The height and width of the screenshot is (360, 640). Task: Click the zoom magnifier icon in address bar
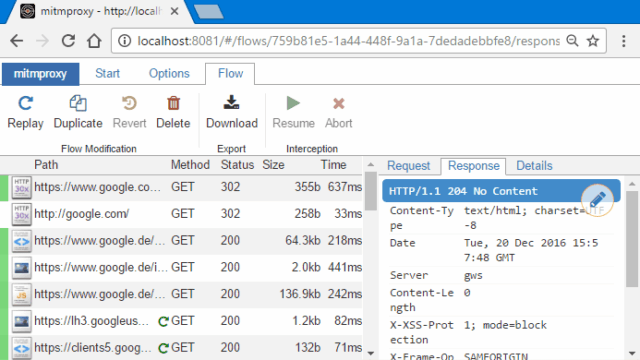pyautogui.click(x=572, y=41)
